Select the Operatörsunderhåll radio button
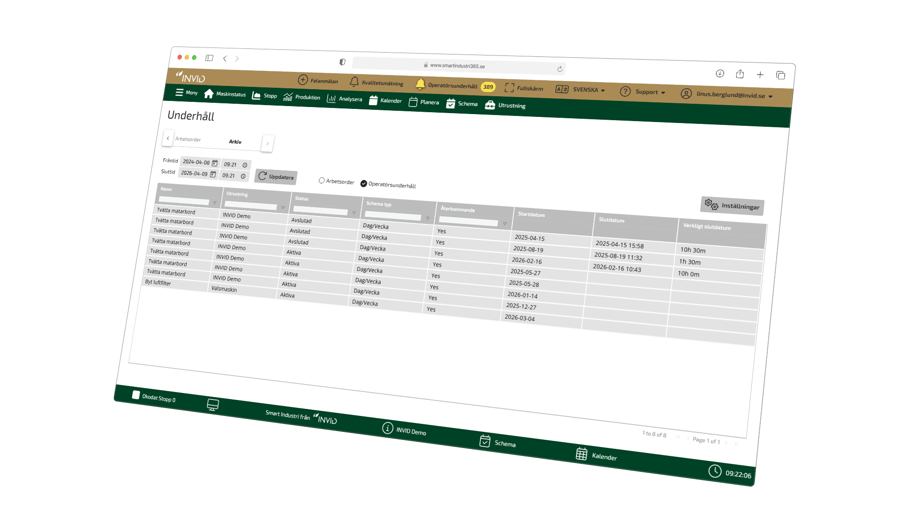Image resolution: width=900 pixels, height=506 pixels. [x=363, y=183]
